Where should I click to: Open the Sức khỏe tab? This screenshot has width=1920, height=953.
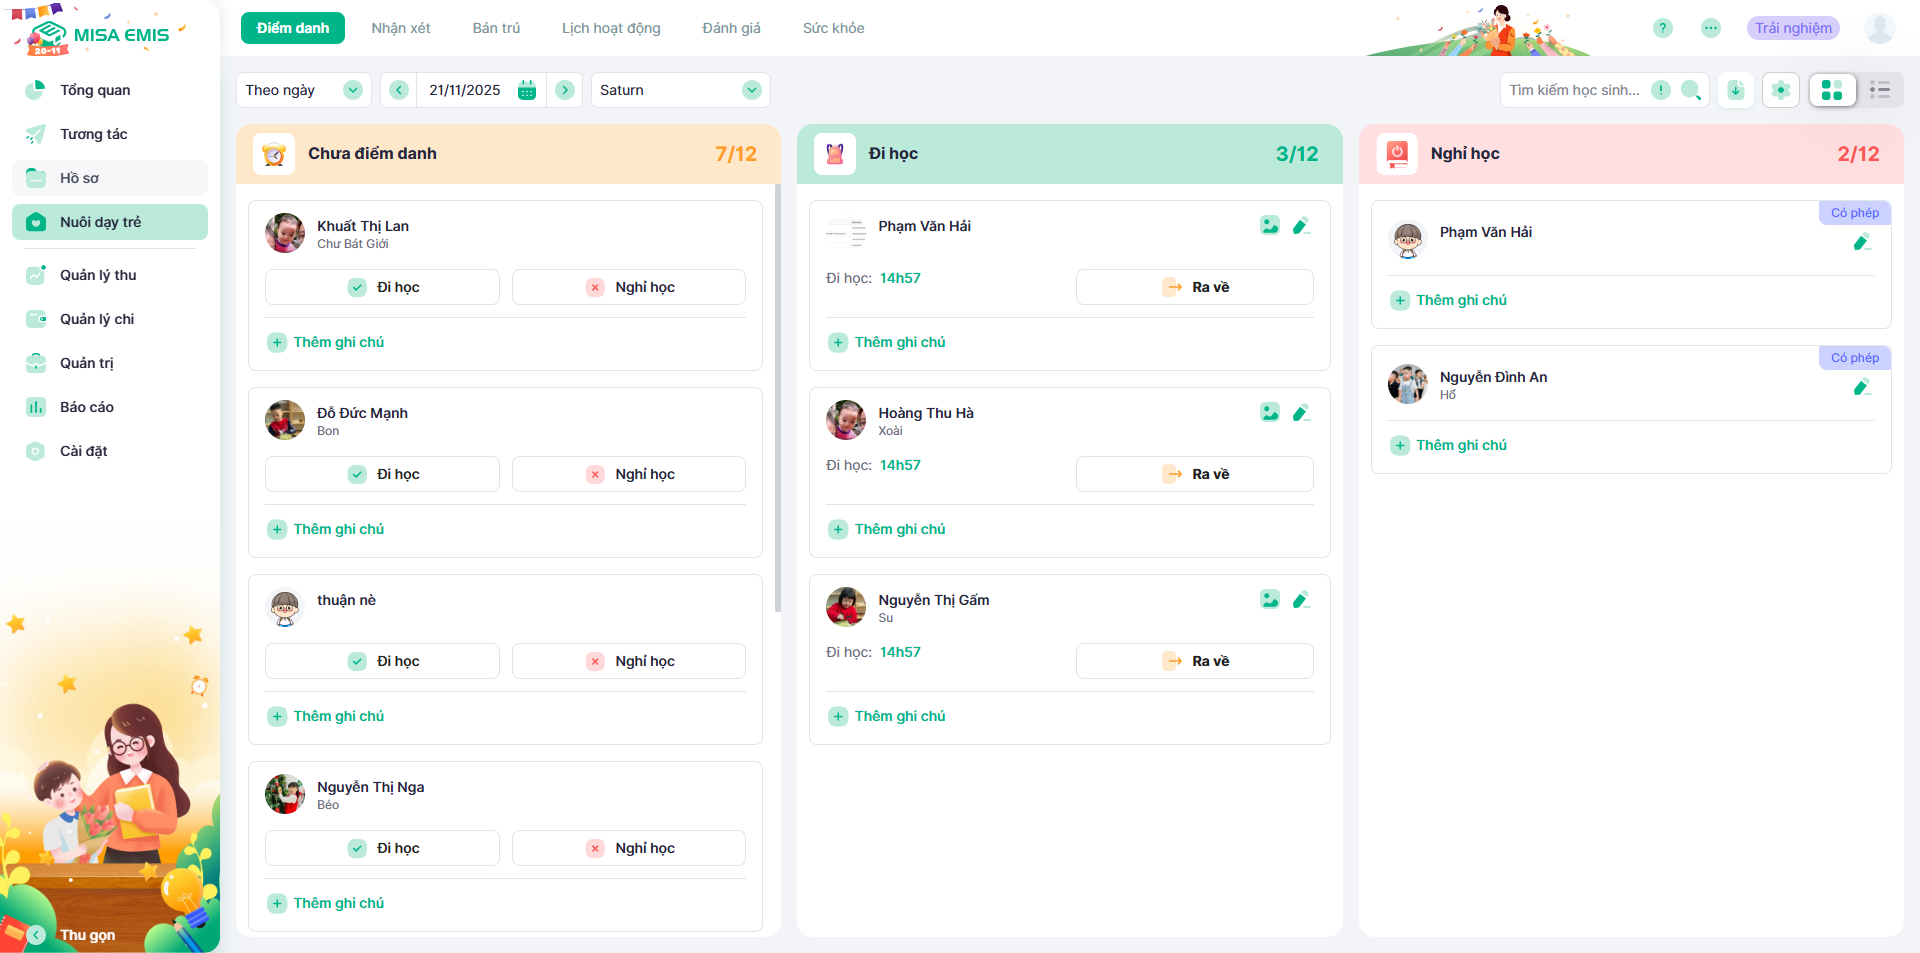(x=833, y=28)
